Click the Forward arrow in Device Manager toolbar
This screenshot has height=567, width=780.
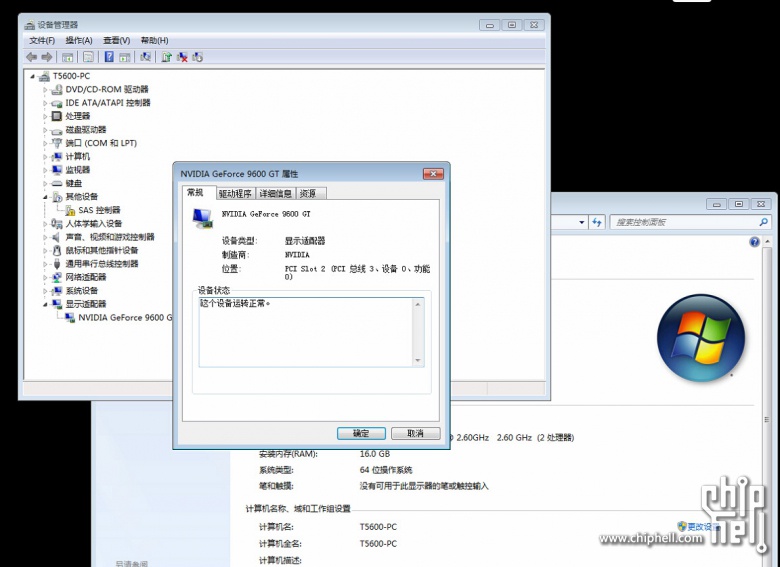tap(47, 57)
